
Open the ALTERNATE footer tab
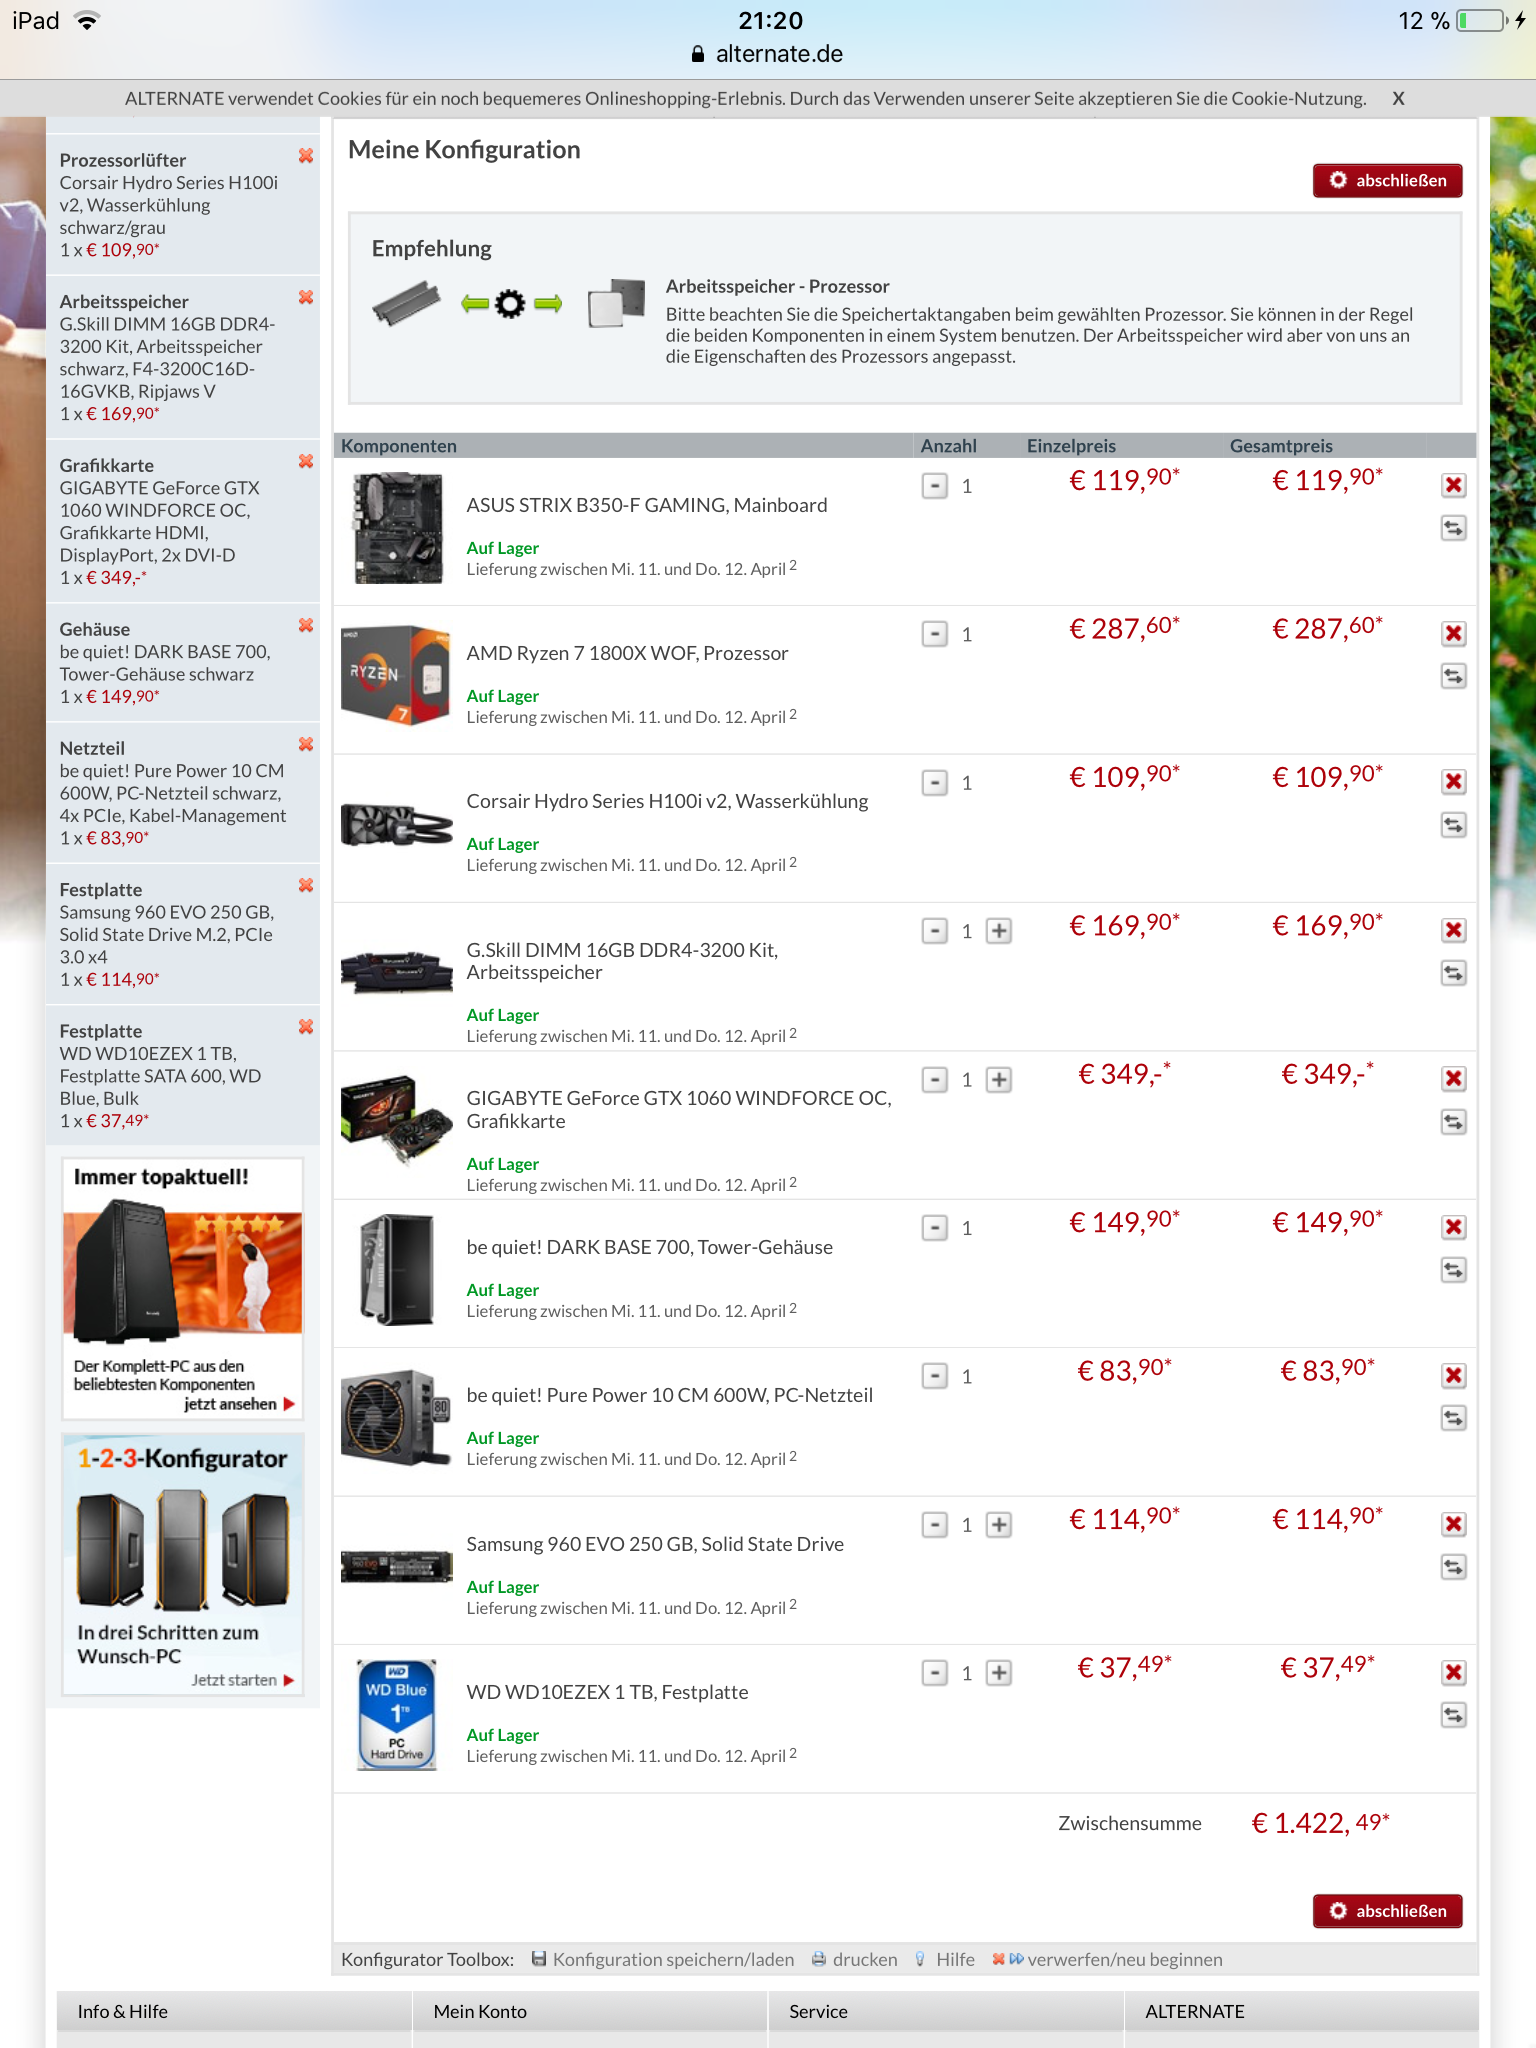click(x=1302, y=2011)
